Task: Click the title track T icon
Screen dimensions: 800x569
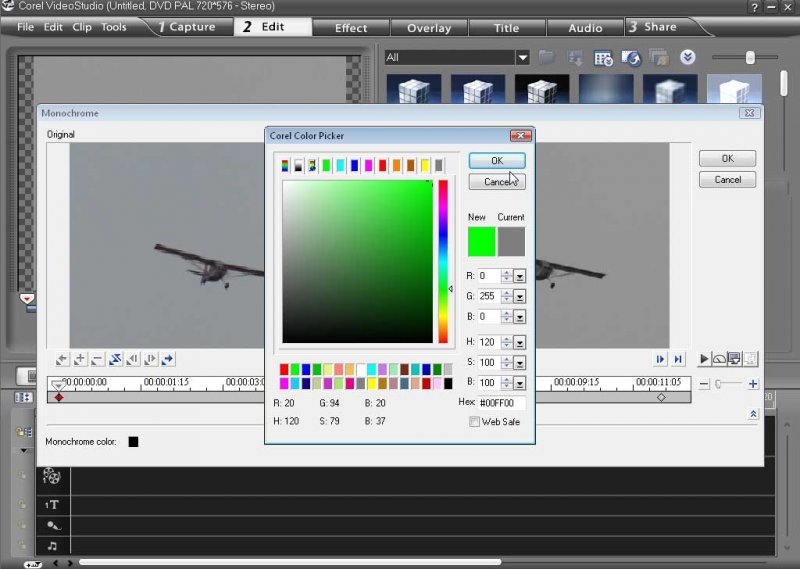Action: tap(52, 505)
